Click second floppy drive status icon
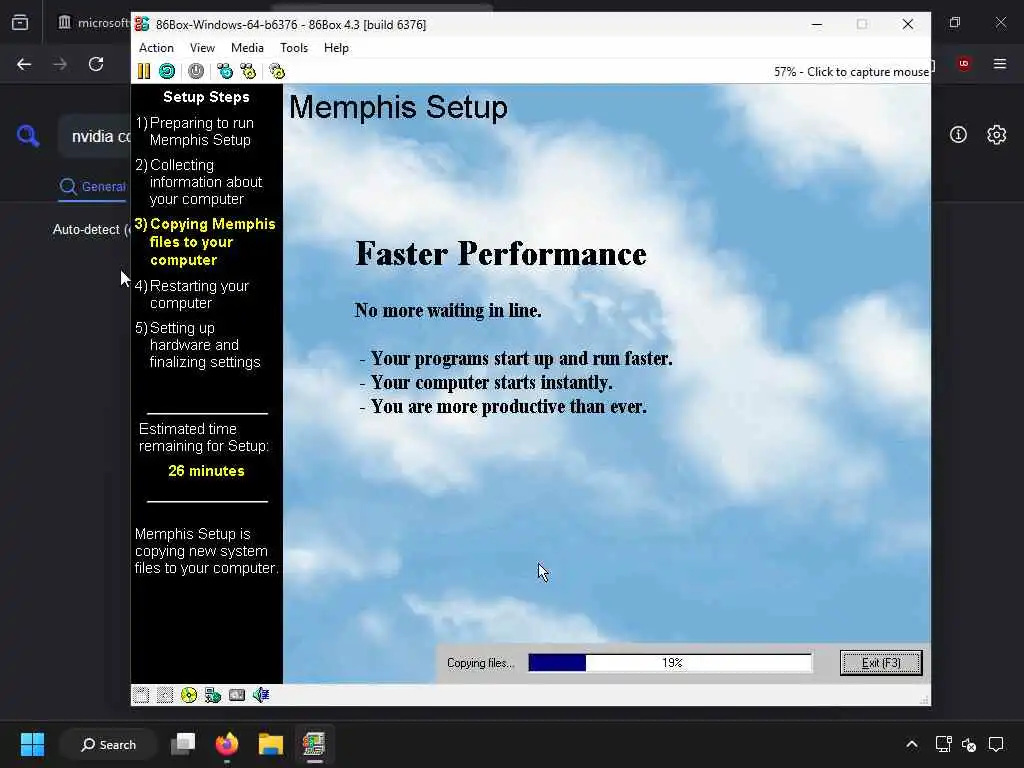The width and height of the screenshot is (1024, 768). (x=165, y=696)
